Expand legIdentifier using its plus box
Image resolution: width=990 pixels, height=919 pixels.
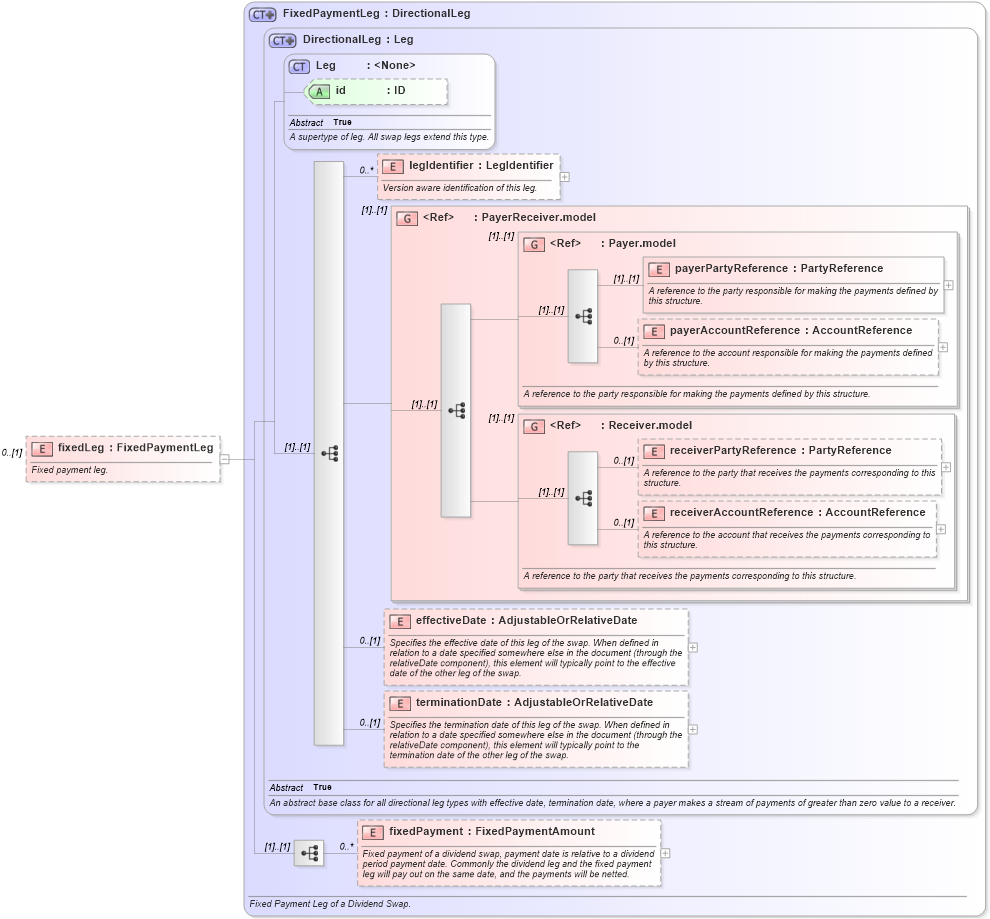[564, 177]
